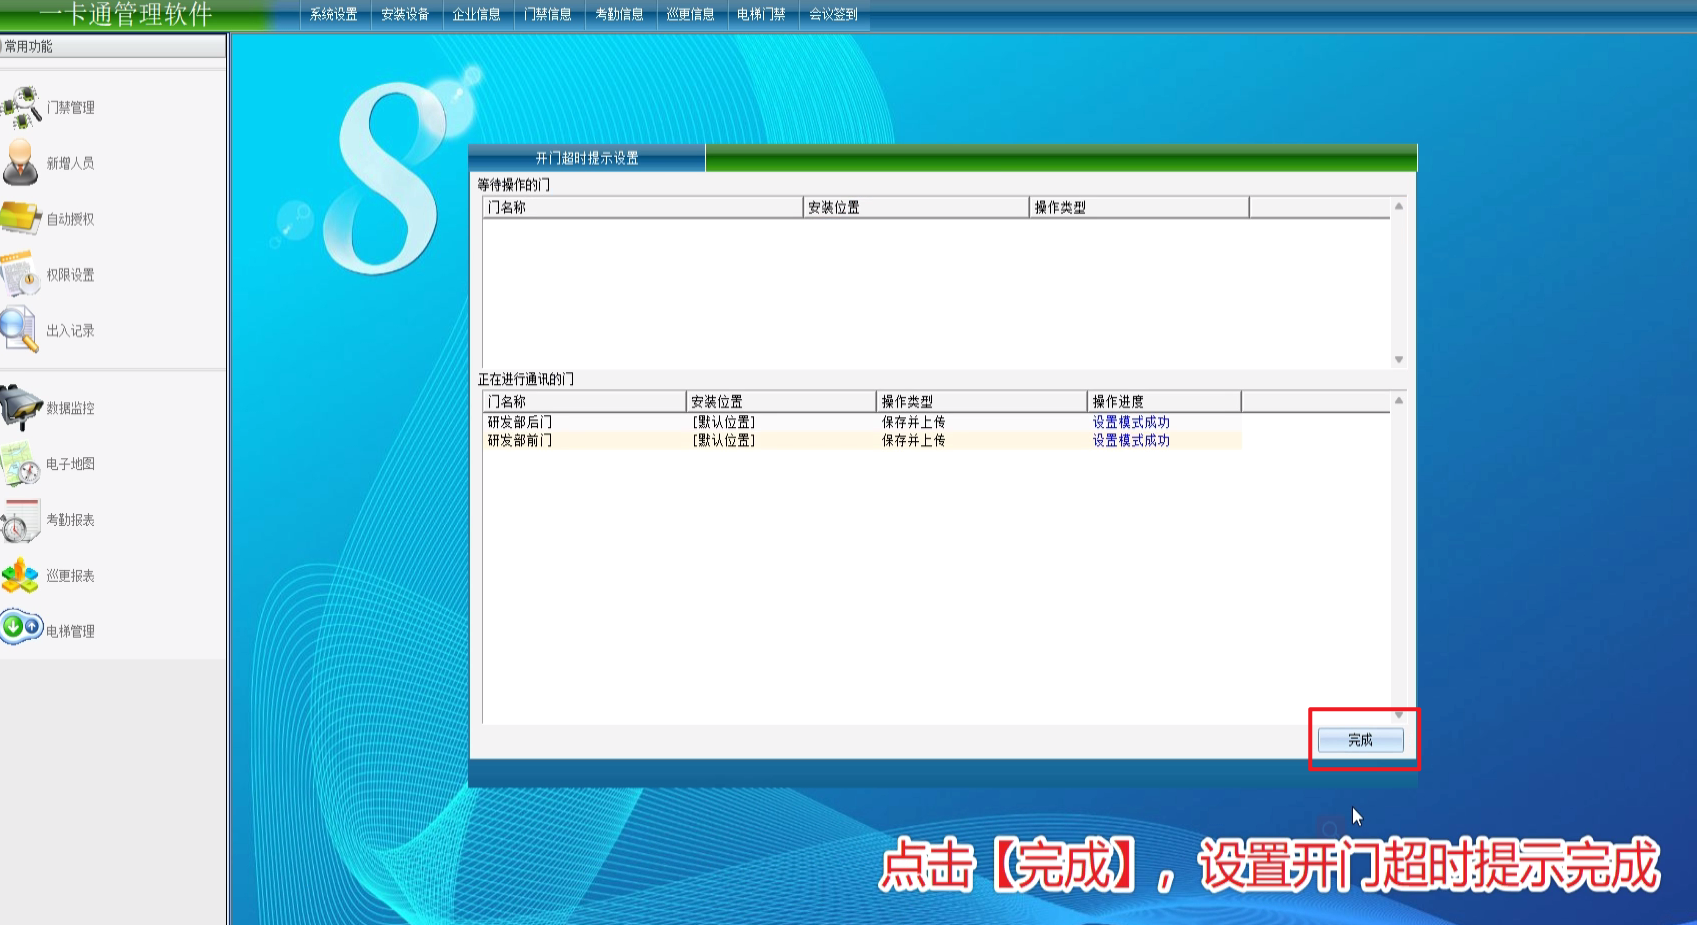The width and height of the screenshot is (1697, 925).
Task: Click the 操作进度 column header
Action: 1162,401
